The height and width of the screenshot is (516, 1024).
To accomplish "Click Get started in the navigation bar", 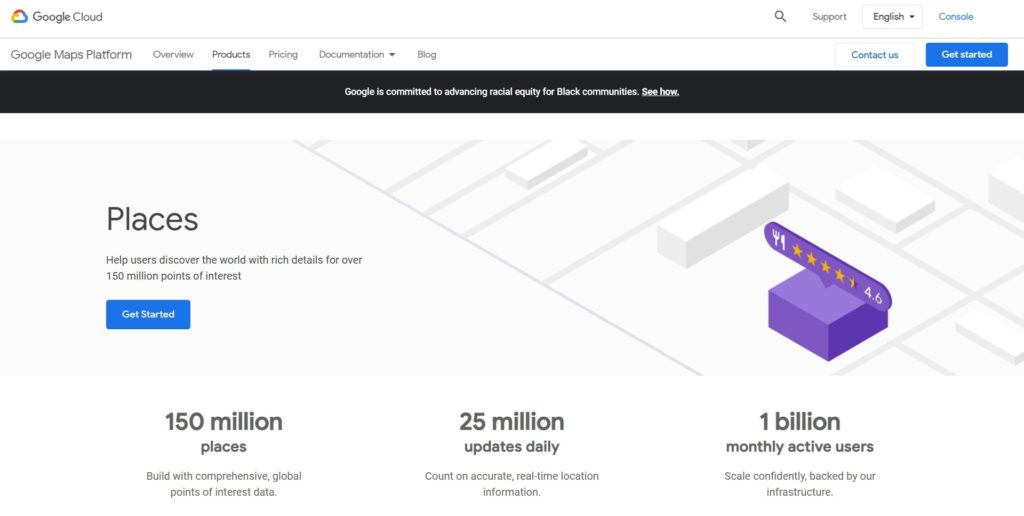I will (x=966, y=55).
